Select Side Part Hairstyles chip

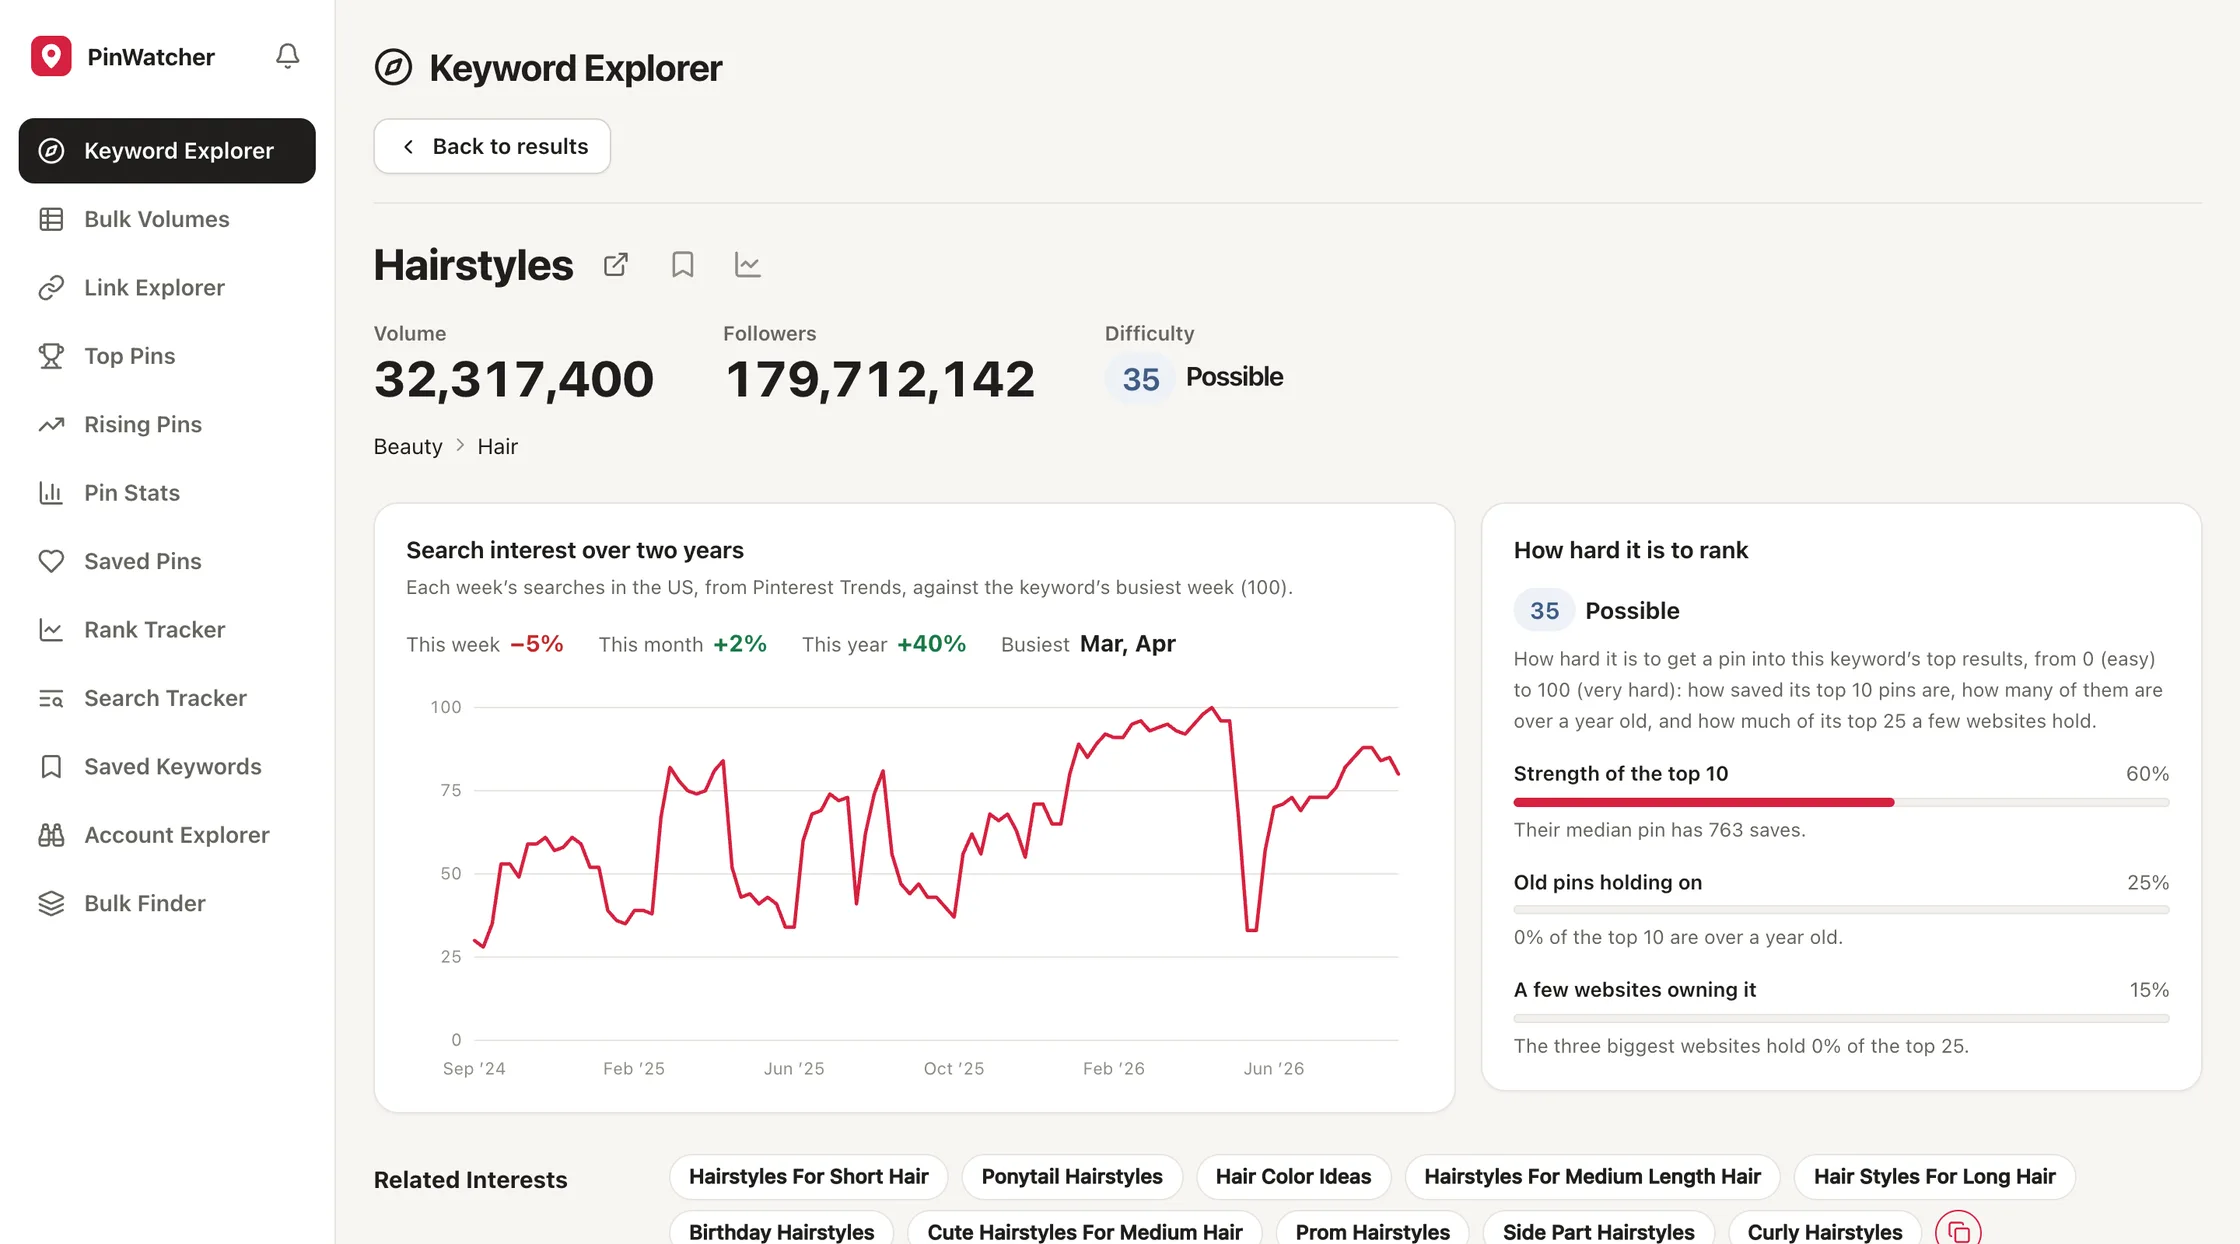(x=1598, y=1230)
